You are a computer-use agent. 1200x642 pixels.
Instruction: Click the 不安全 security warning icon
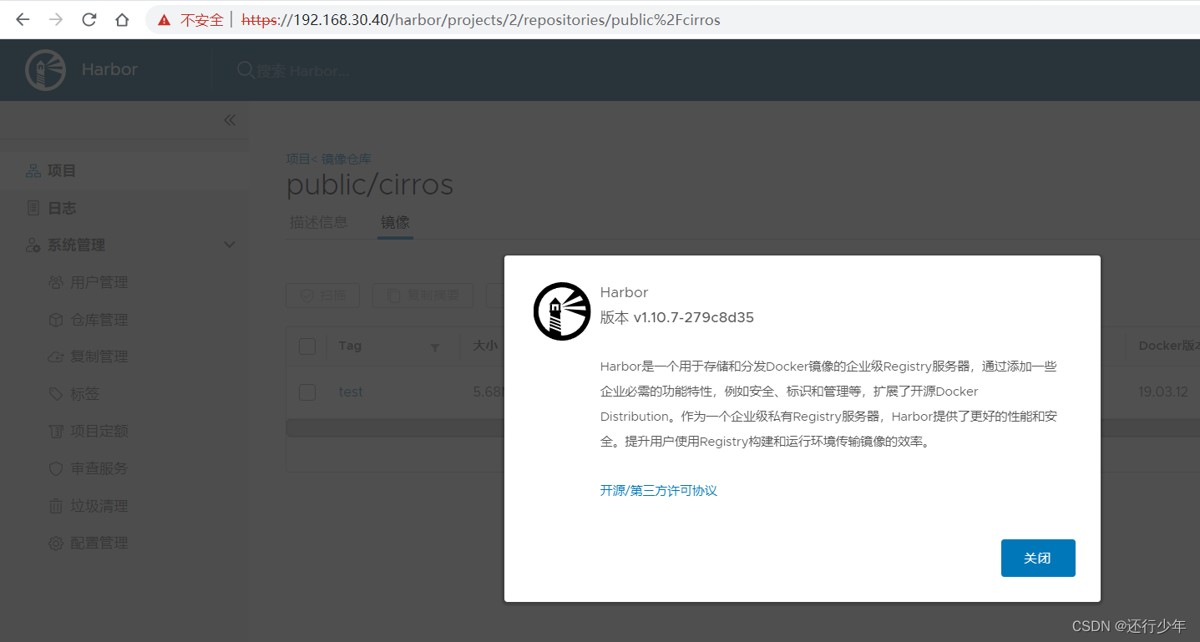tap(164, 20)
